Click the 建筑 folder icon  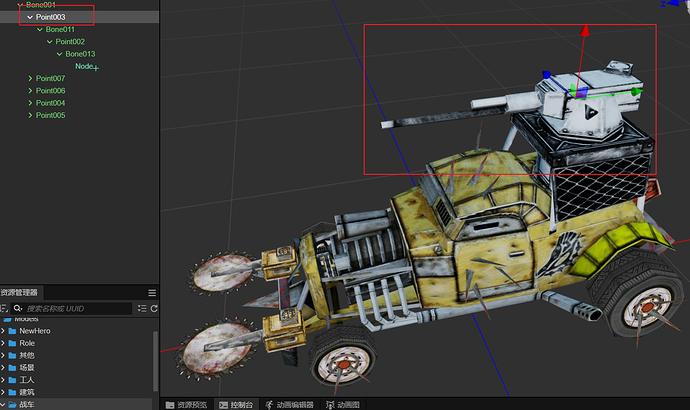[x=12, y=392]
